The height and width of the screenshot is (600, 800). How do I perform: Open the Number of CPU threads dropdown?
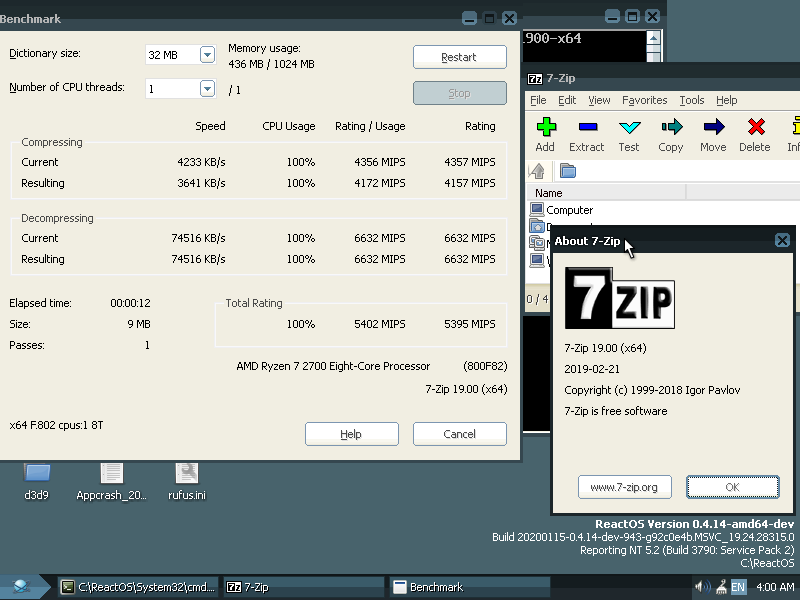click(x=207, y=89)
